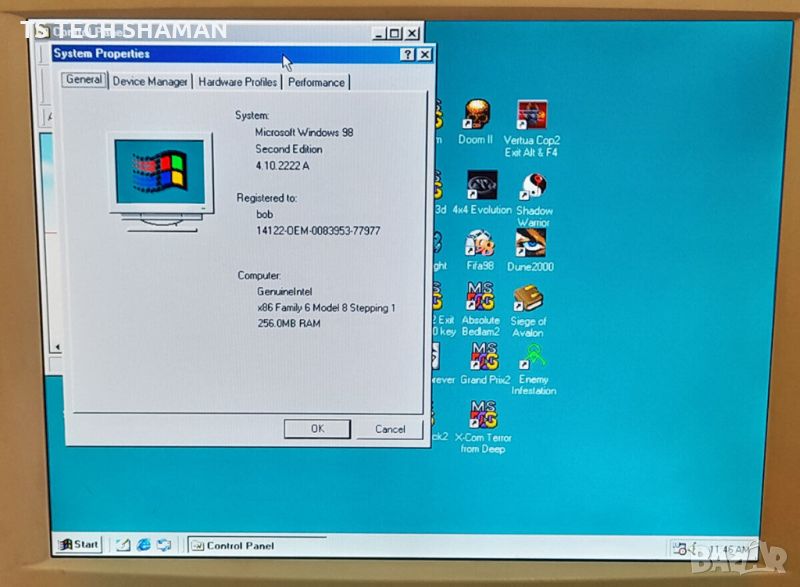Click the registered name 'bob'
Image resolution: width=800 pixels, height=587 pixels.
(264, 214)
